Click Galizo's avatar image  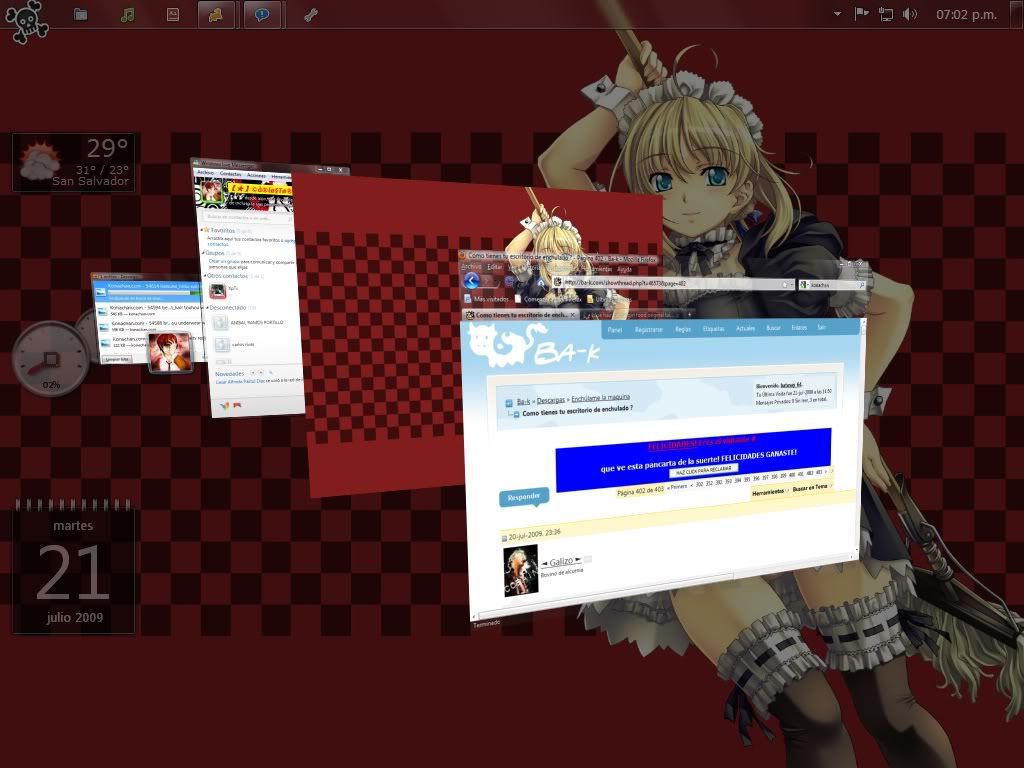(520, 570)
